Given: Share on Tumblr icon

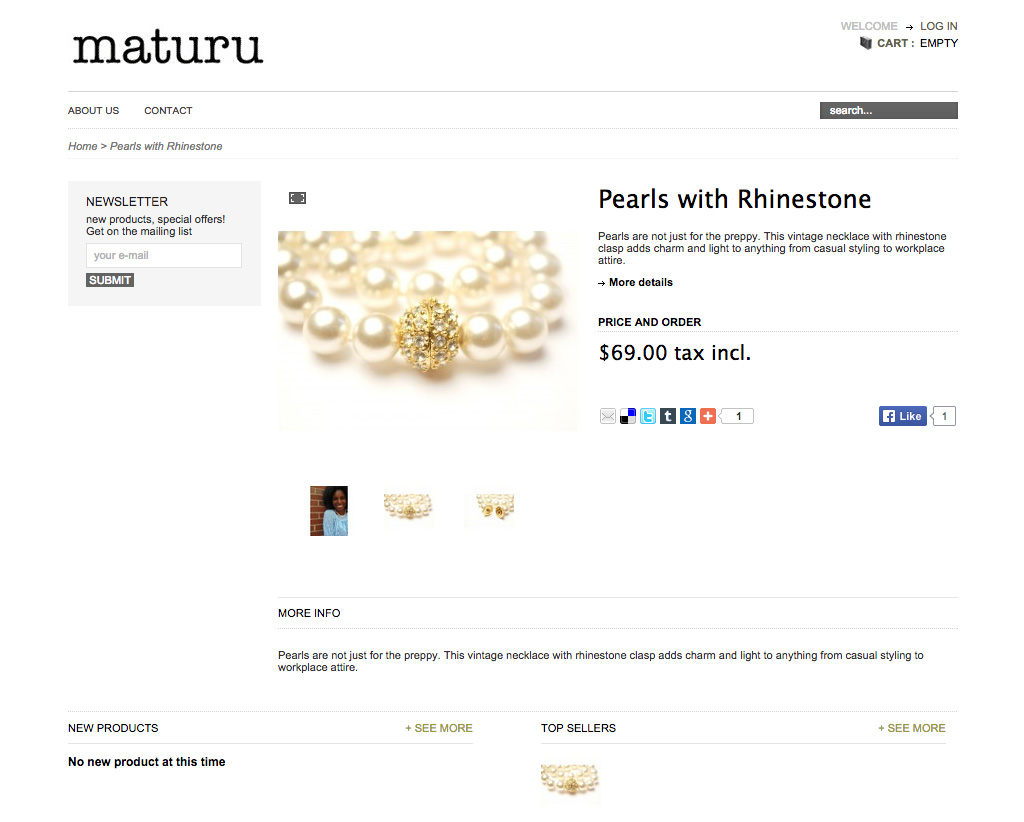Looking at the screenshot, I should tap(667, 417).
